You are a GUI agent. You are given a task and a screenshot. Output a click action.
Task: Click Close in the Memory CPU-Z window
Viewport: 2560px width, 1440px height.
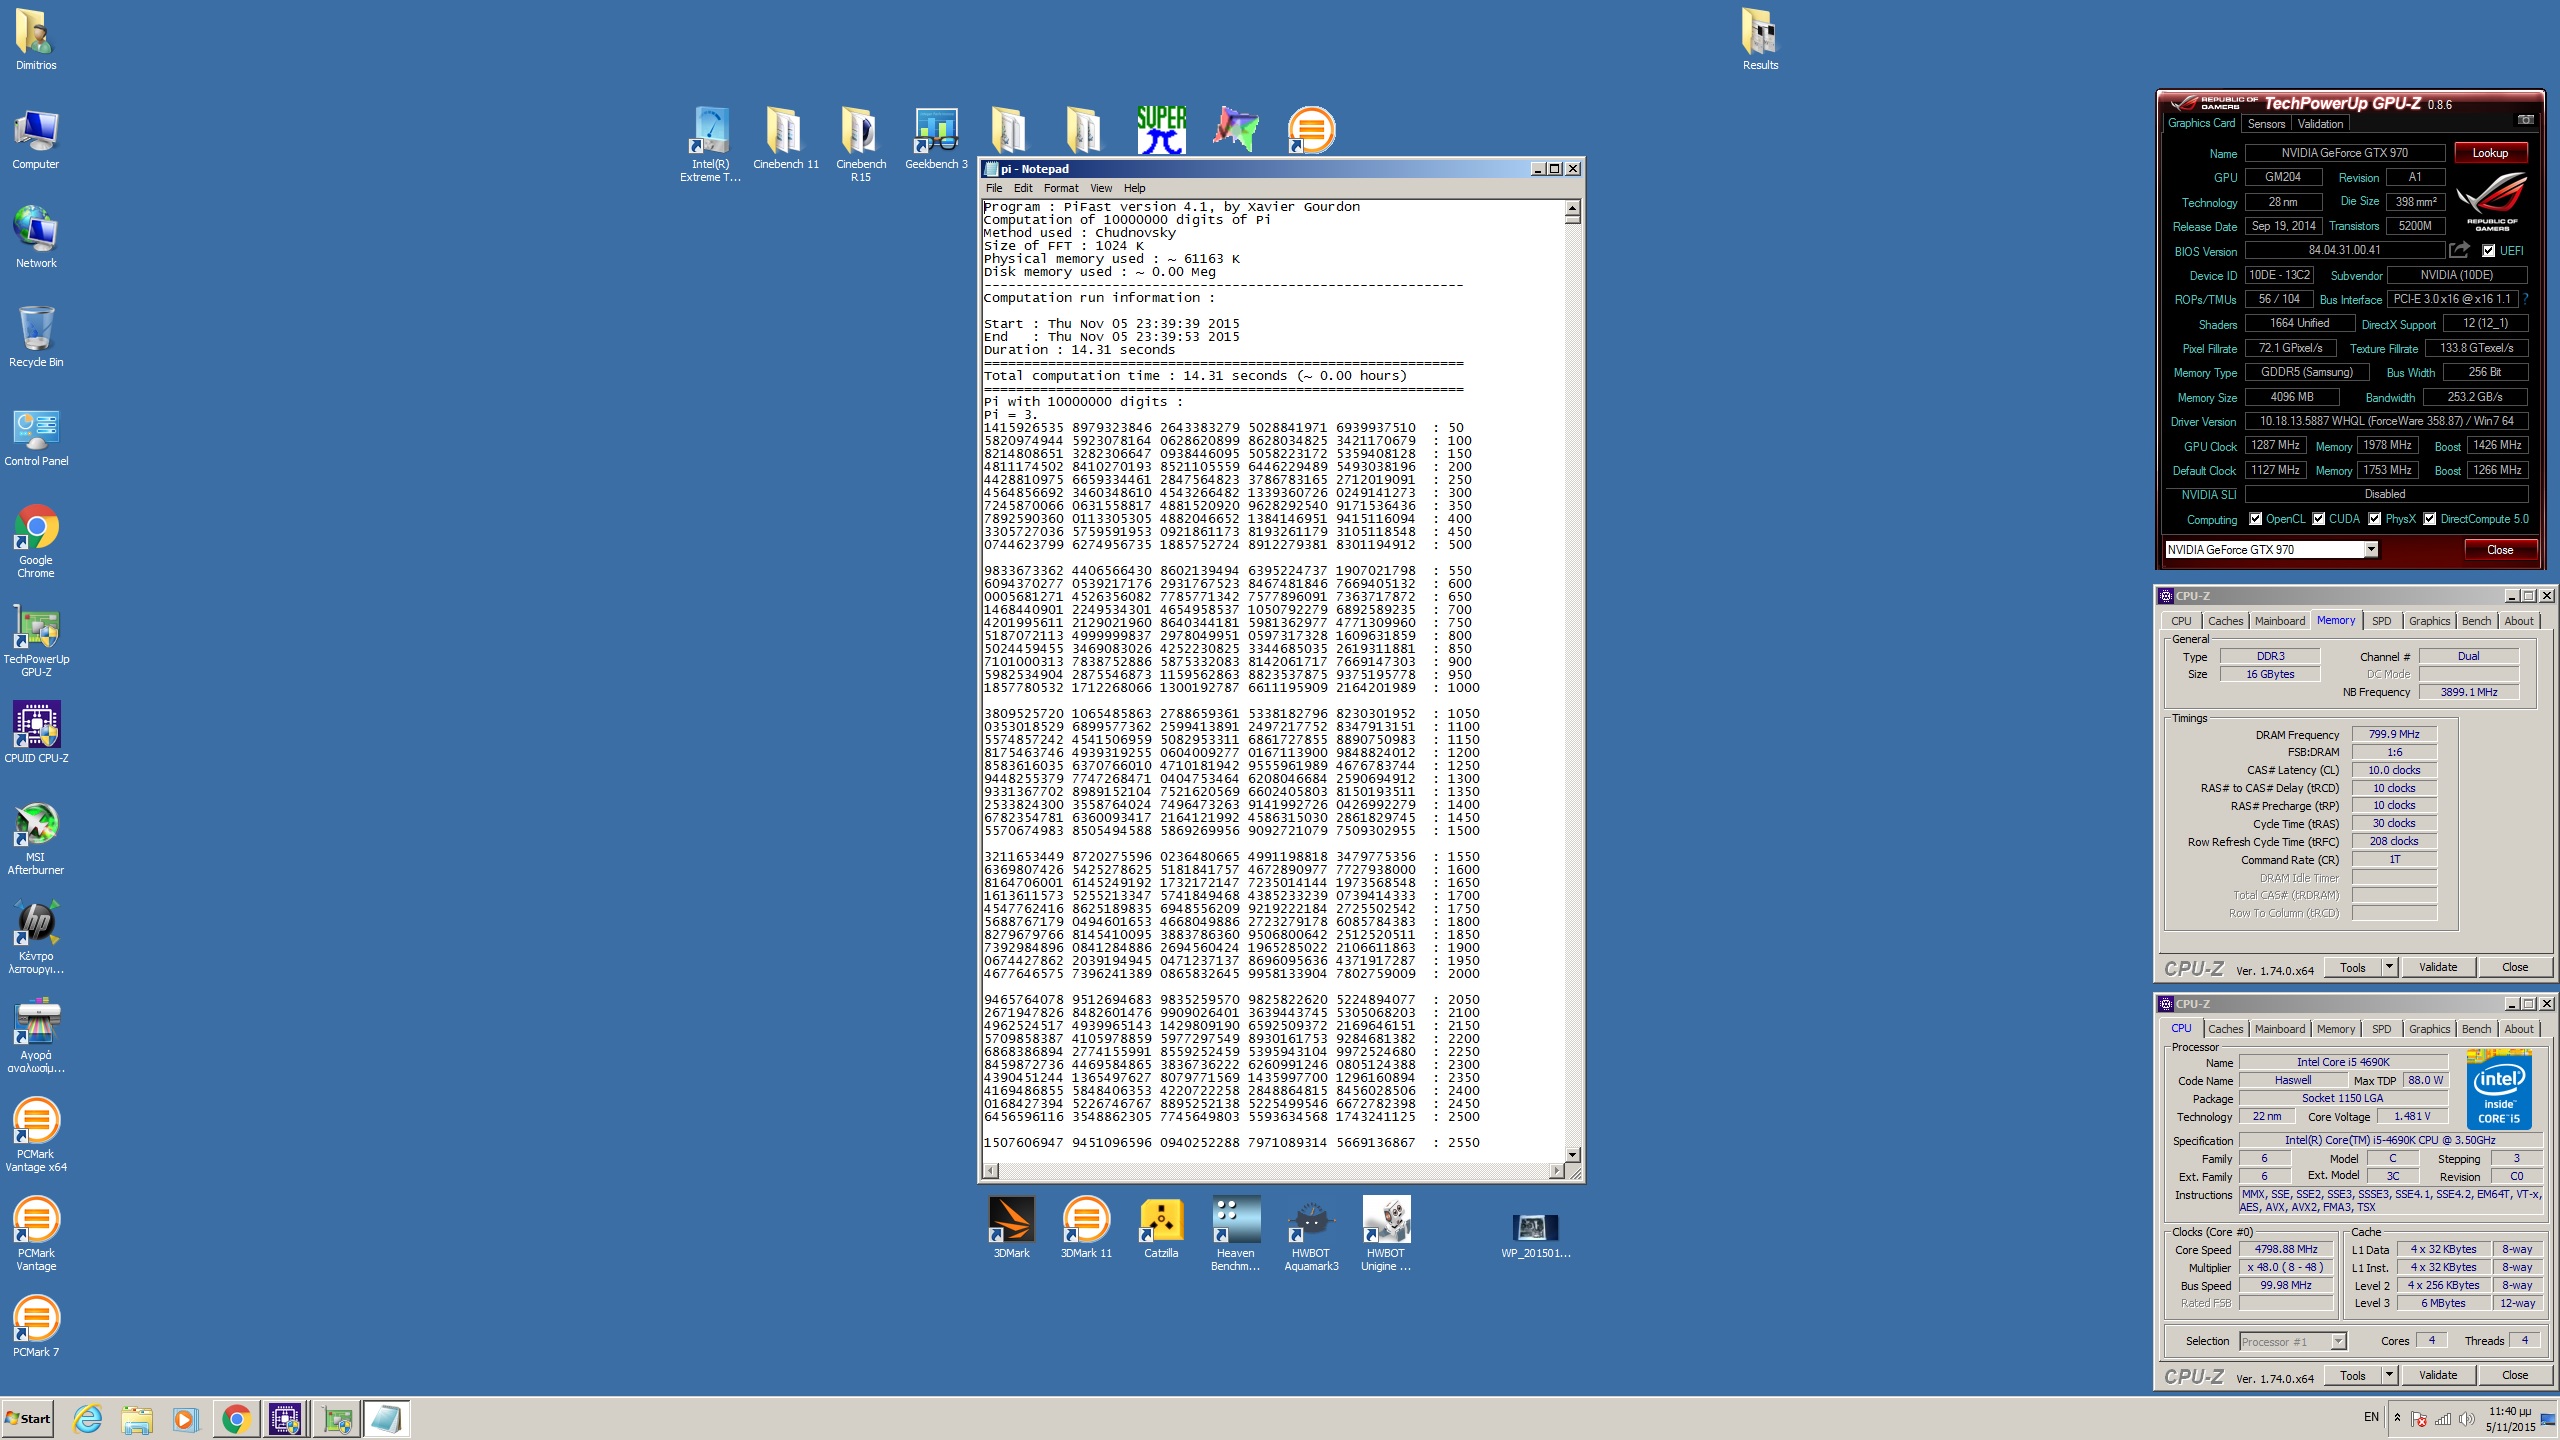click(x=2514, y=967)
